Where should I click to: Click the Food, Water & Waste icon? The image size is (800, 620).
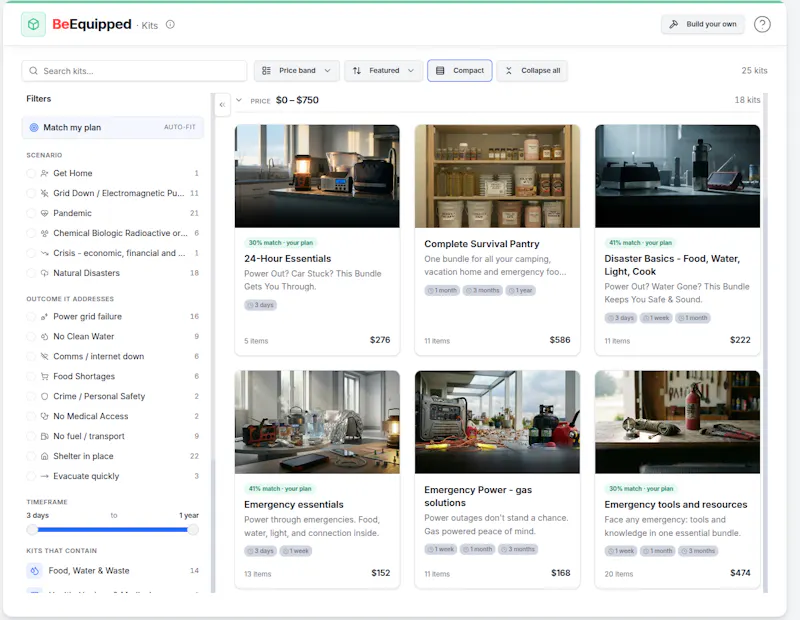pos(34,571)
